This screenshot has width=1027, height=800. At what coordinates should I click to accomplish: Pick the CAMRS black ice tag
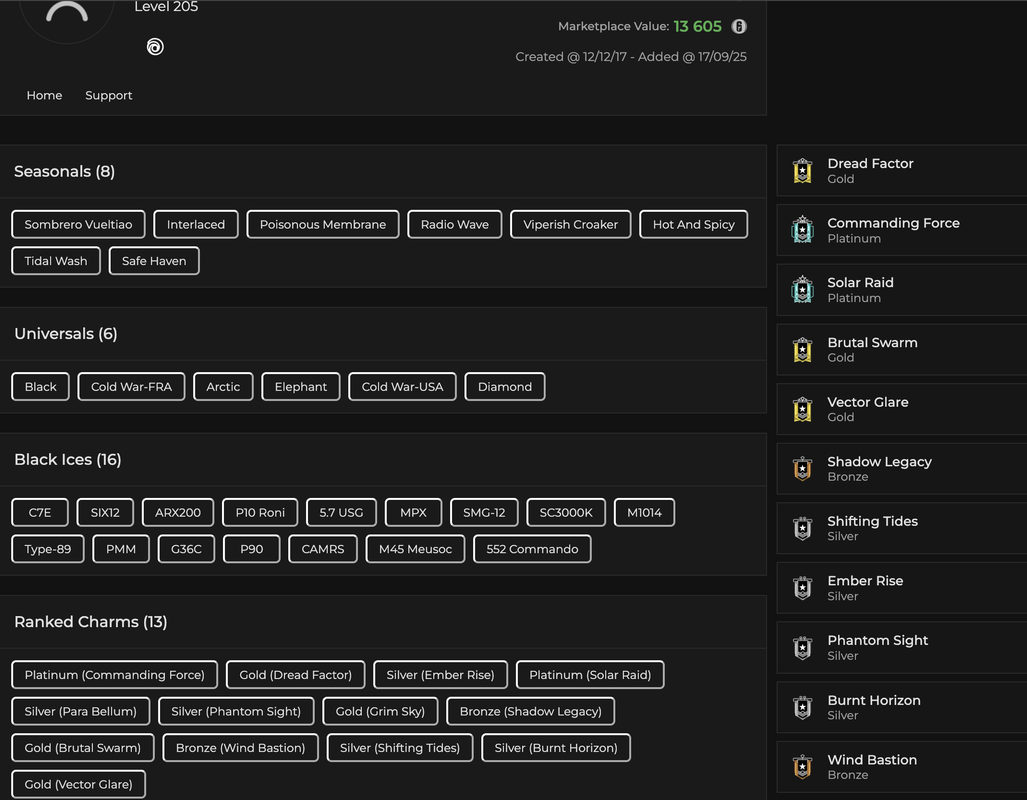click(x=323, y=549)
